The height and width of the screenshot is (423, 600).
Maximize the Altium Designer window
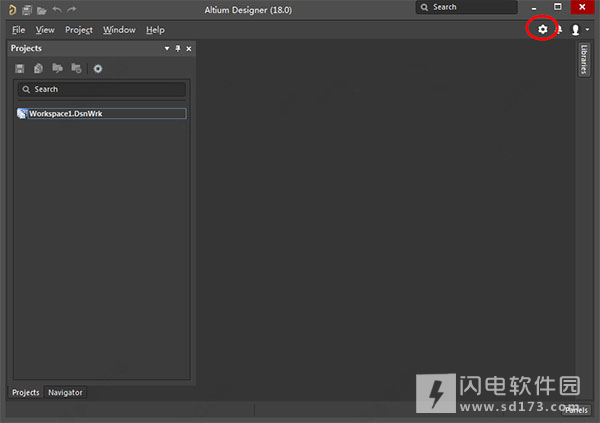point(558,7)
